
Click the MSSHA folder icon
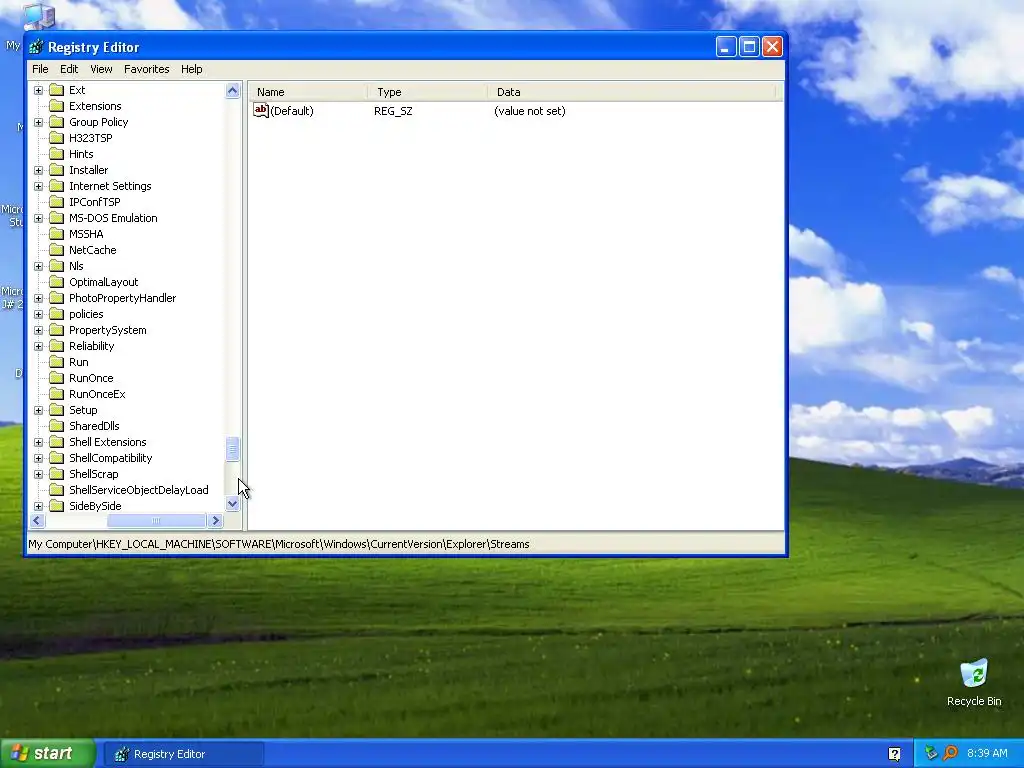click(x=57, y=234)
